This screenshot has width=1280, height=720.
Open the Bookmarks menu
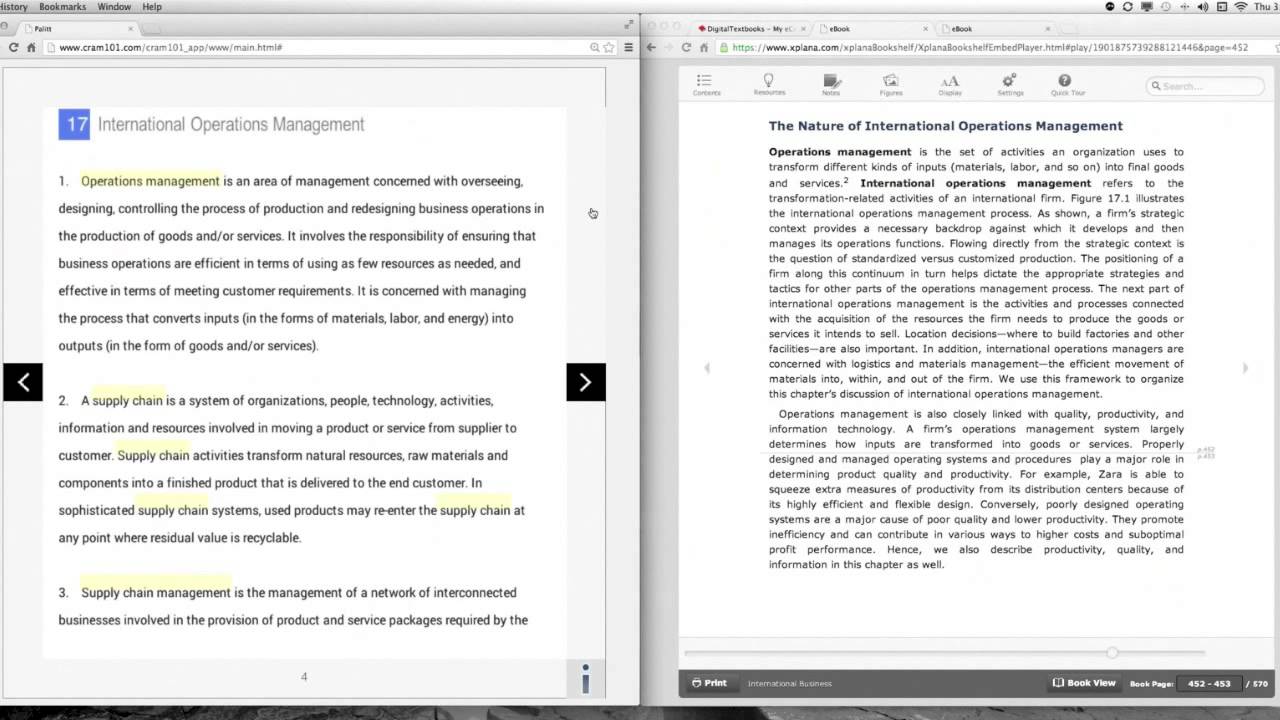pos(62,7)
